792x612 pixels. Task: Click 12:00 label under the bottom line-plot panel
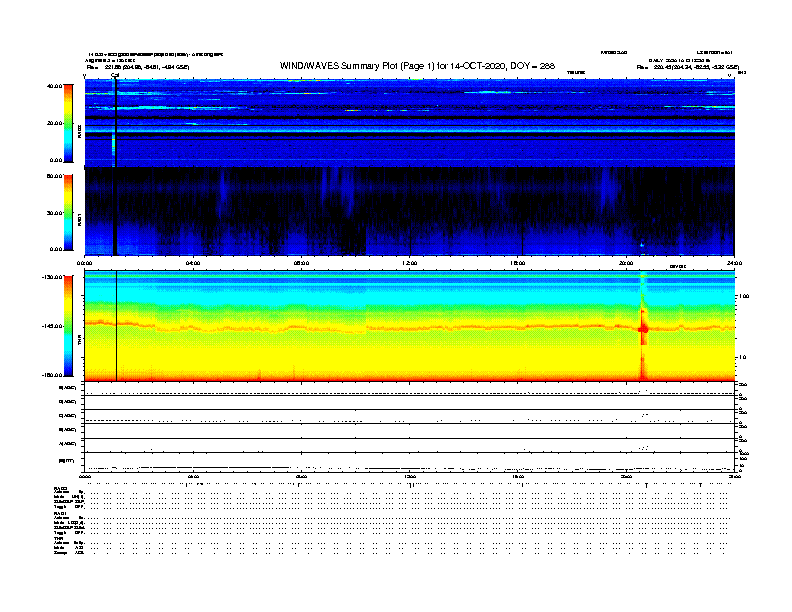tap(410, 477)
